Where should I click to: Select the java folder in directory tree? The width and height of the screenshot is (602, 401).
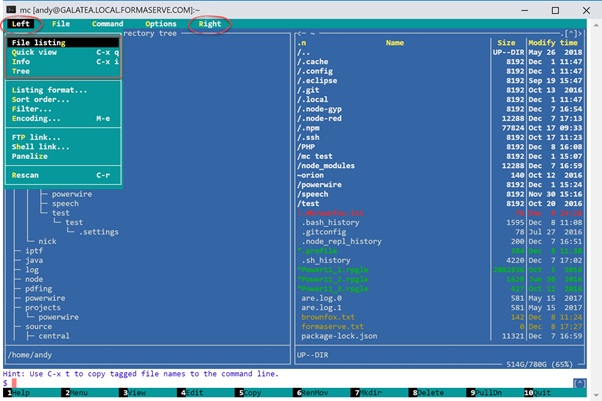tap(34, 260)
